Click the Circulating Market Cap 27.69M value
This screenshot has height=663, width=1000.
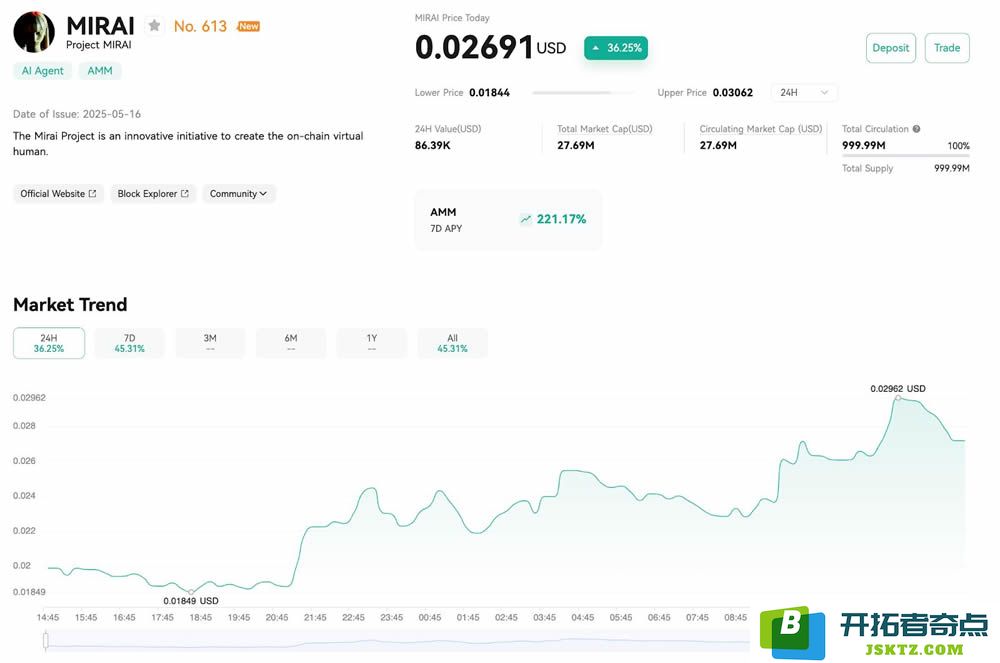coord(718,145)
